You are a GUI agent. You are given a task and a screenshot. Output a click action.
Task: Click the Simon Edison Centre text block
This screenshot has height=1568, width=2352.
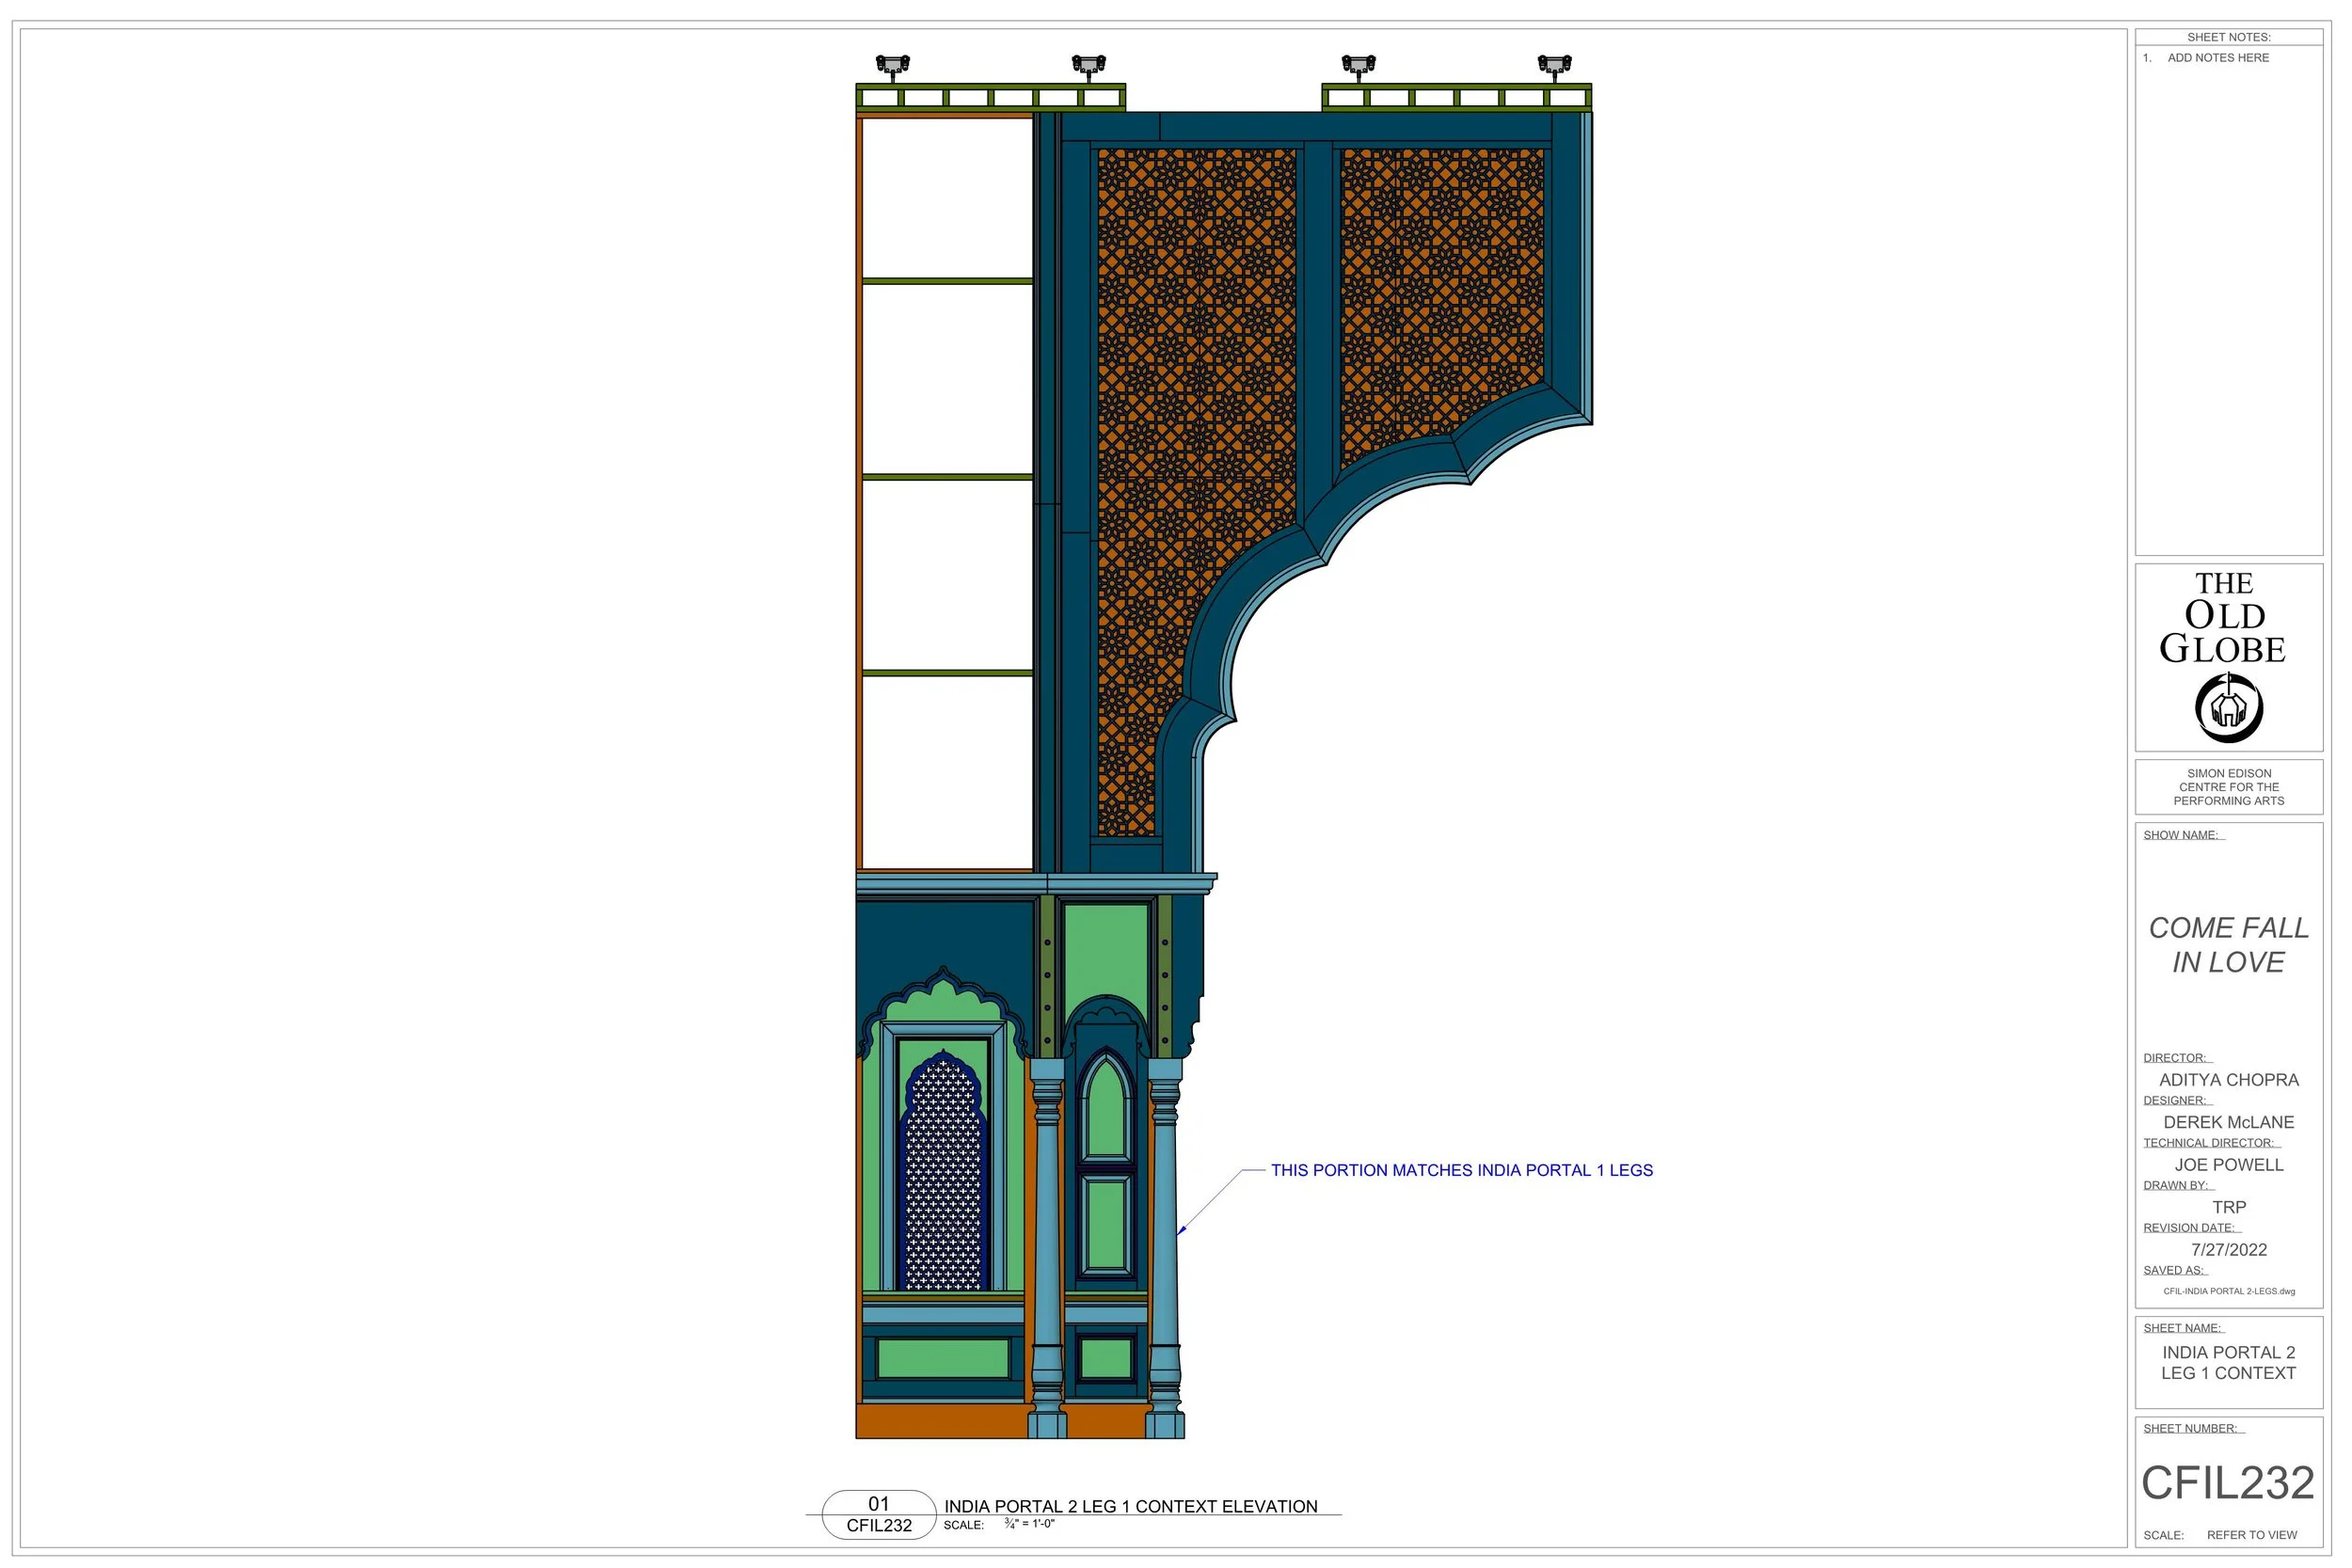point(2228,787)
